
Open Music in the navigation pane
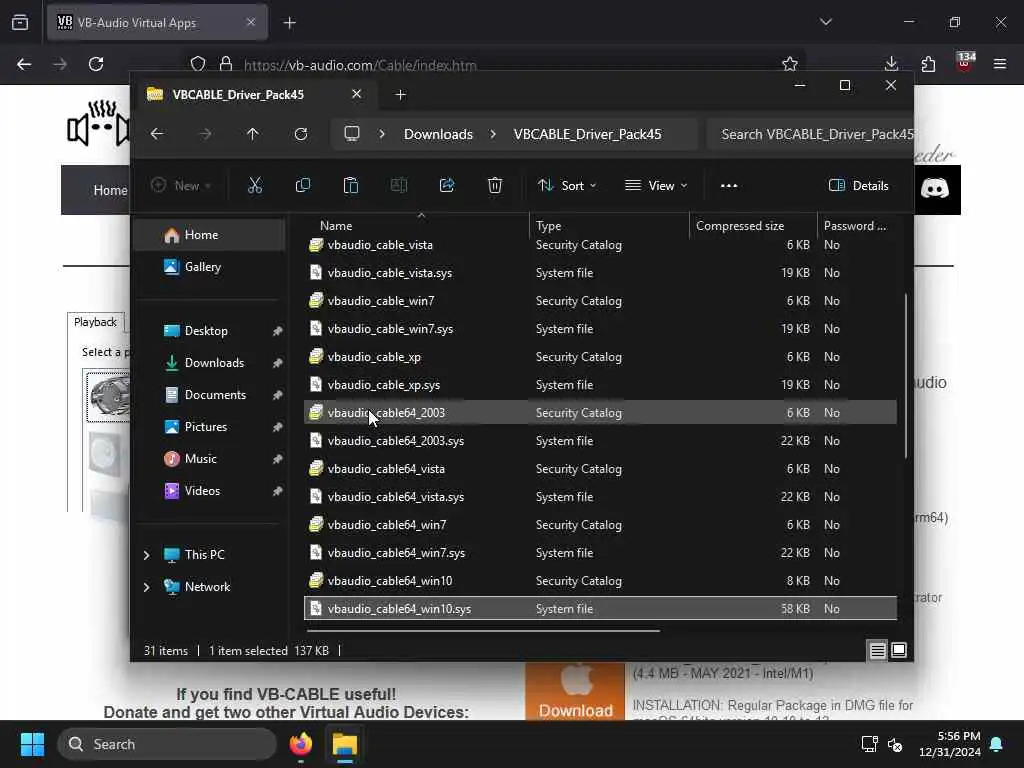click(209, 459)
